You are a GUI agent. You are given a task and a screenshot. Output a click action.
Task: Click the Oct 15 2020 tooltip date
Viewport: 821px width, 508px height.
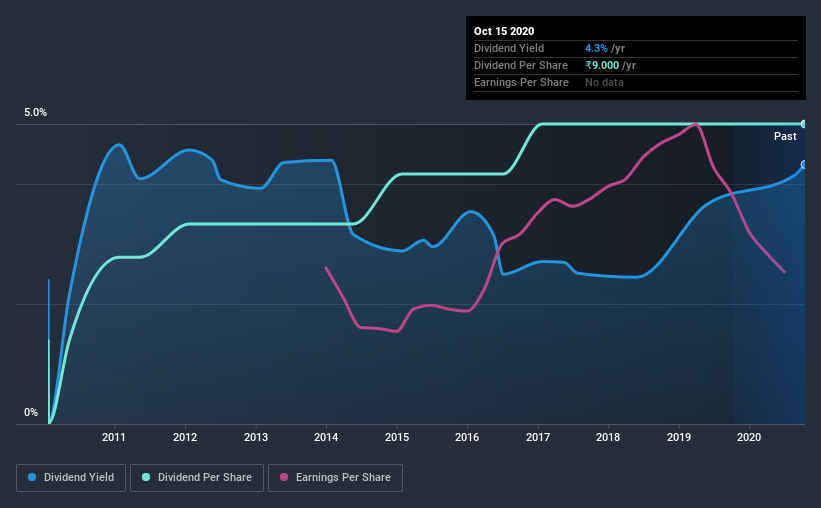(x=504, y=31)
